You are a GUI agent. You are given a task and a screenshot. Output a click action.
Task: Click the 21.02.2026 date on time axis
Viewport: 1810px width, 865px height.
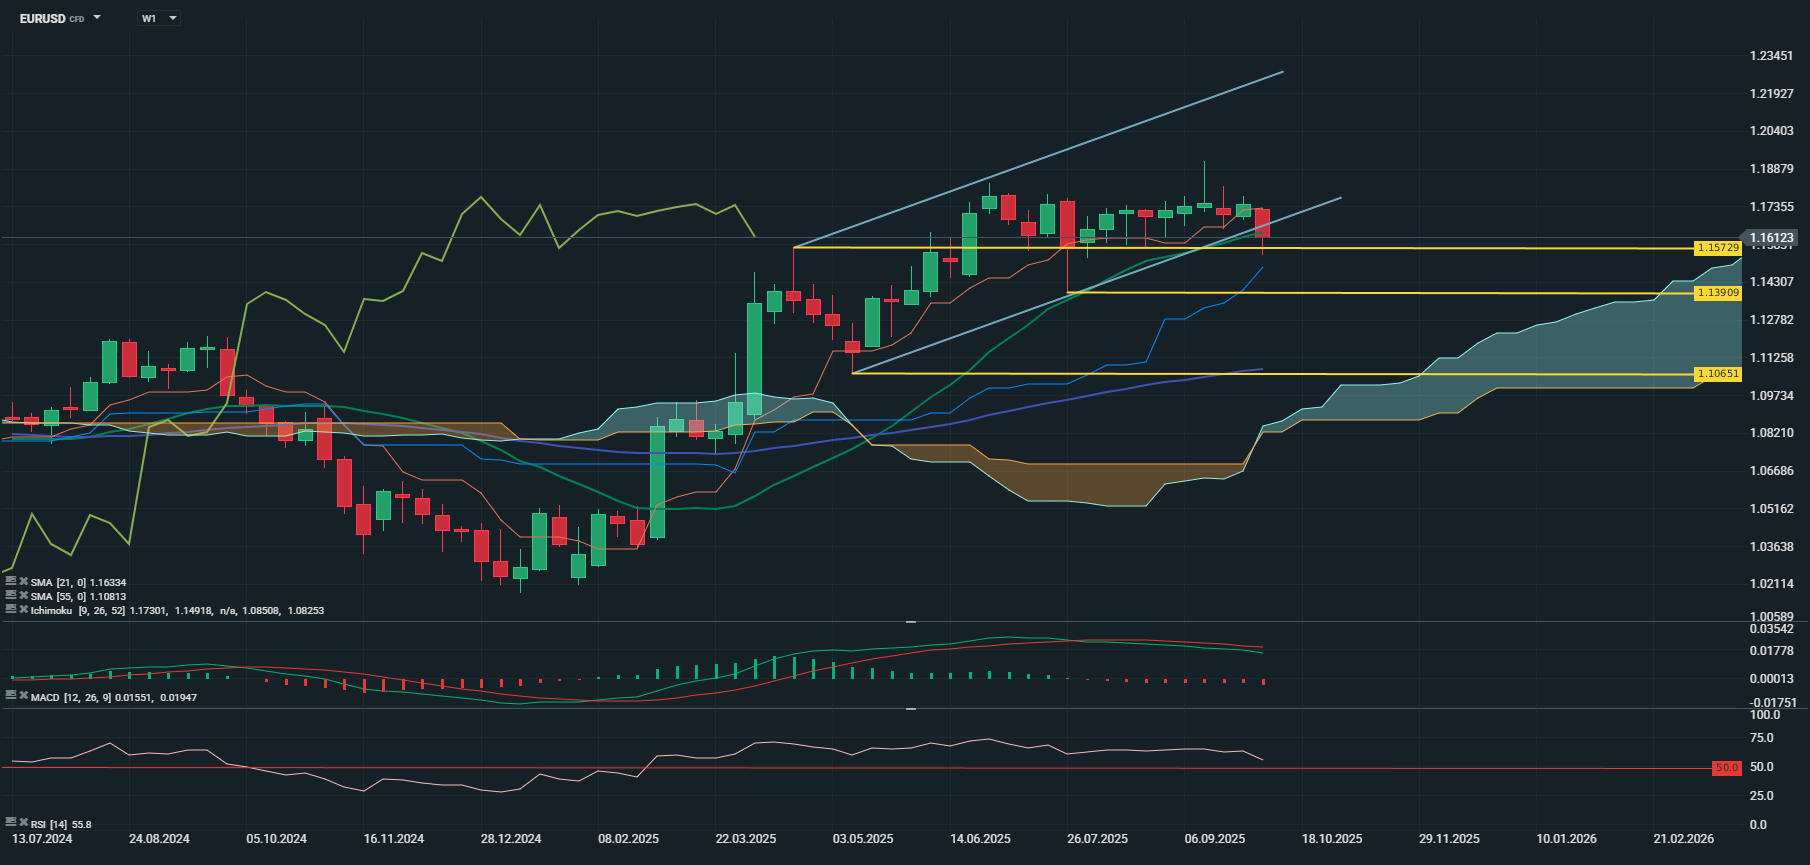tap(1684, 839)
